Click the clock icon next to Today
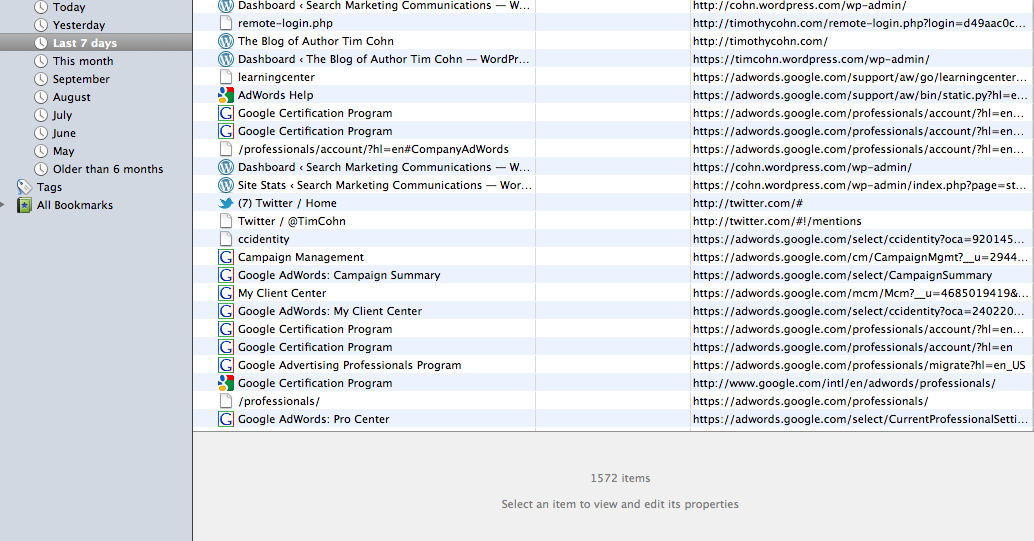 click(41, 7)
